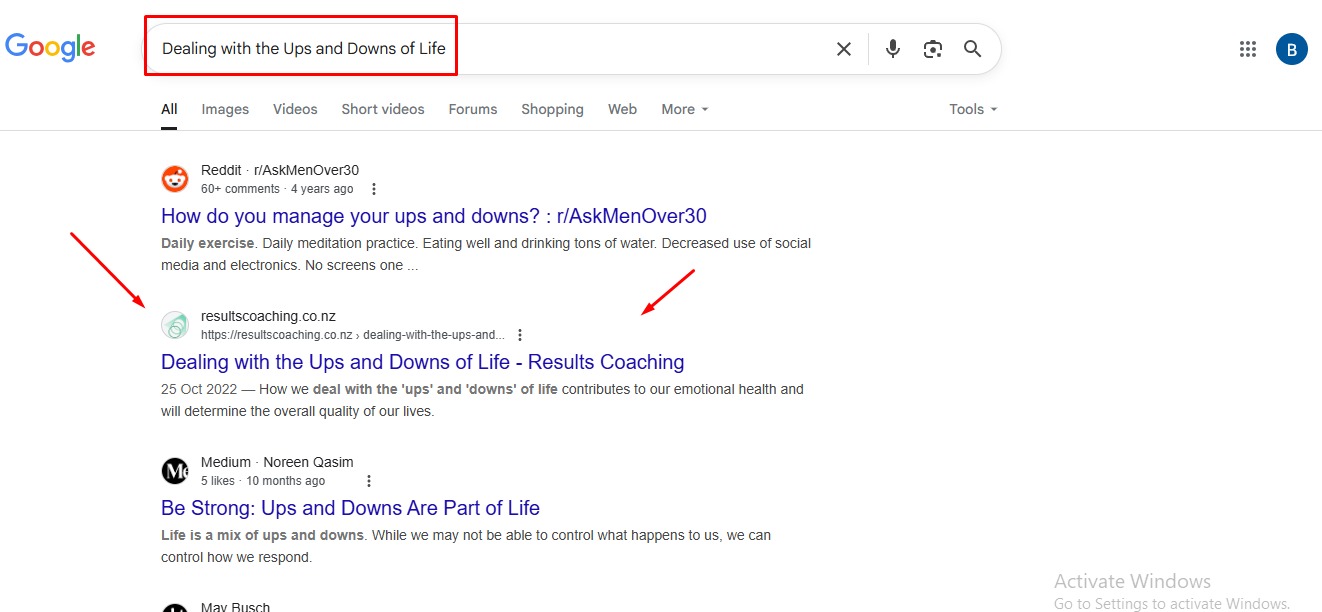1322x612 pixels.
Task: Click the magnifying glass search button
Action: click(972, 49)
